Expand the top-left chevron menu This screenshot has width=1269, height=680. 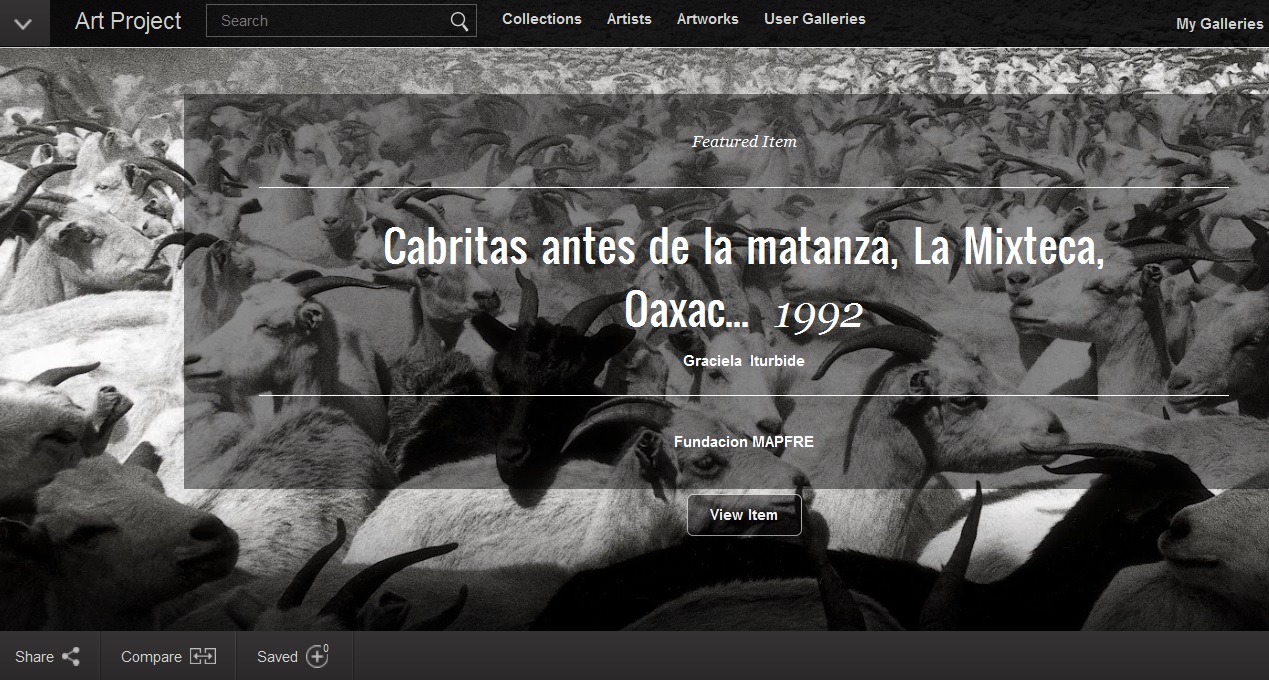coord(24,23)
